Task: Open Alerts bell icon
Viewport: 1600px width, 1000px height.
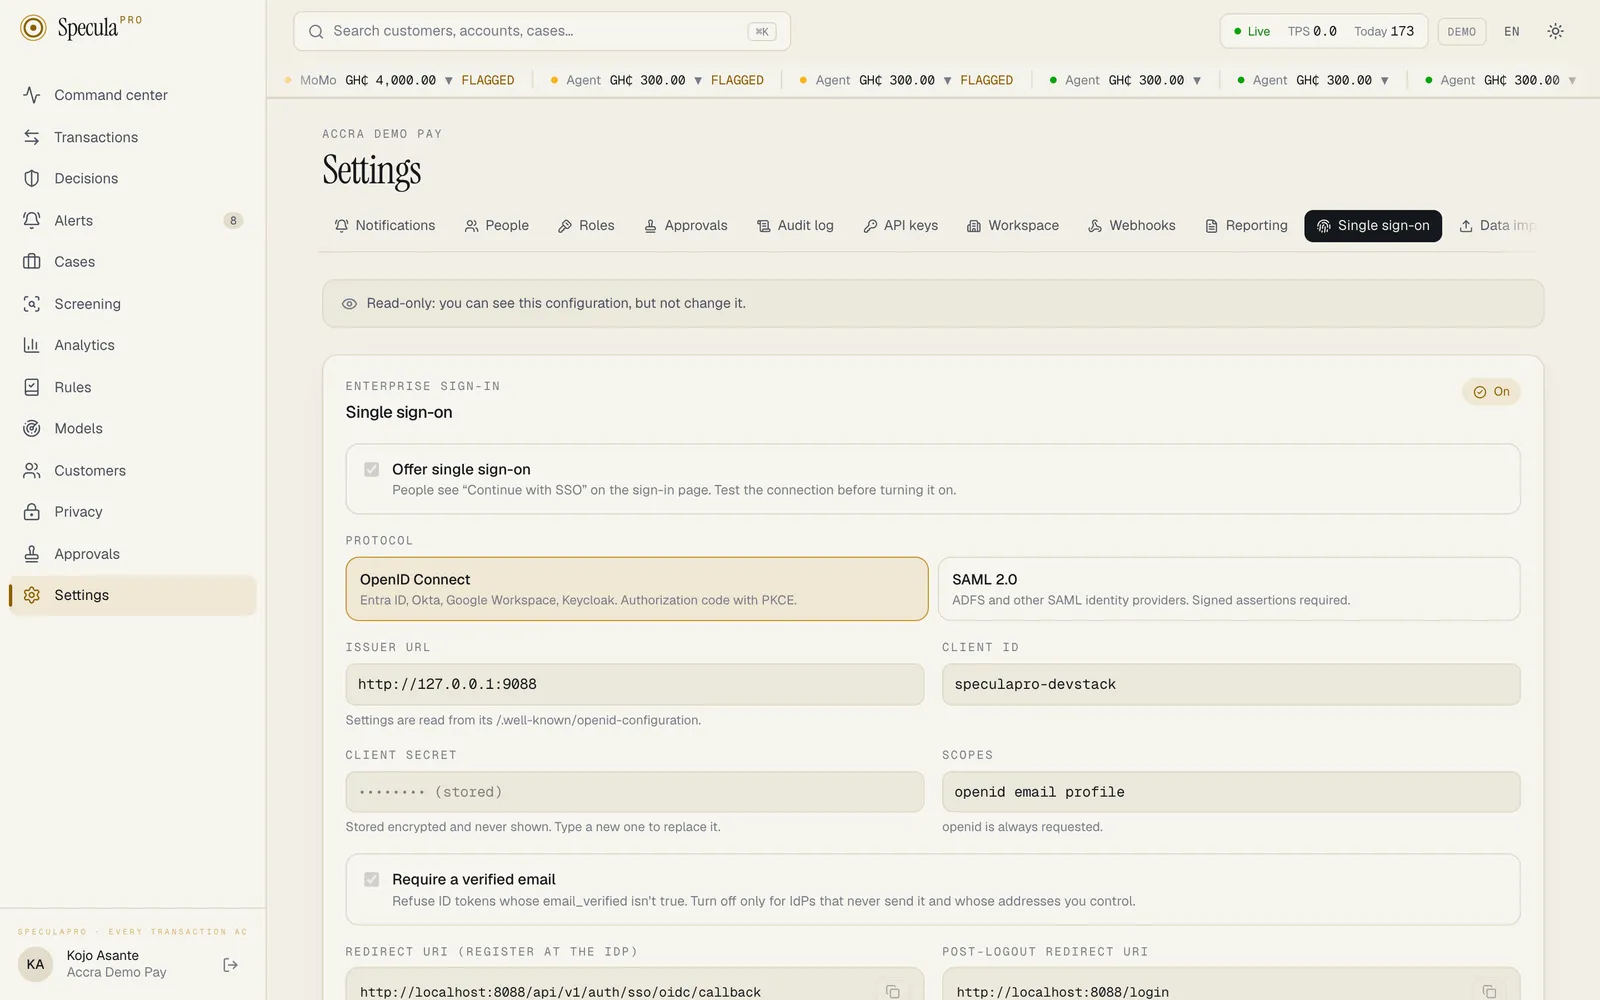Action: click(x=32, y=220)
